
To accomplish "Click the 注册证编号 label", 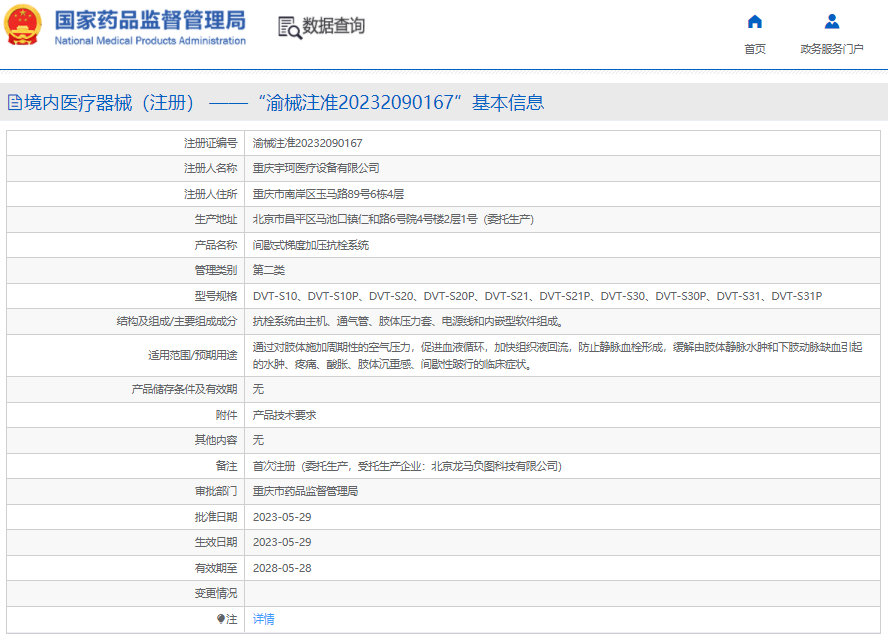I will [210, 143].
